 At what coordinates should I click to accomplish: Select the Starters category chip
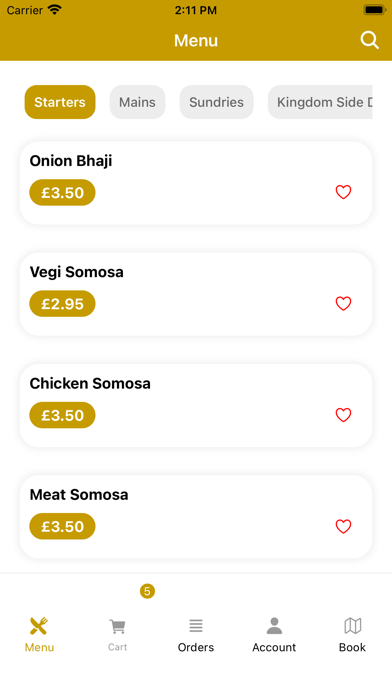click(x=60, y=102)
